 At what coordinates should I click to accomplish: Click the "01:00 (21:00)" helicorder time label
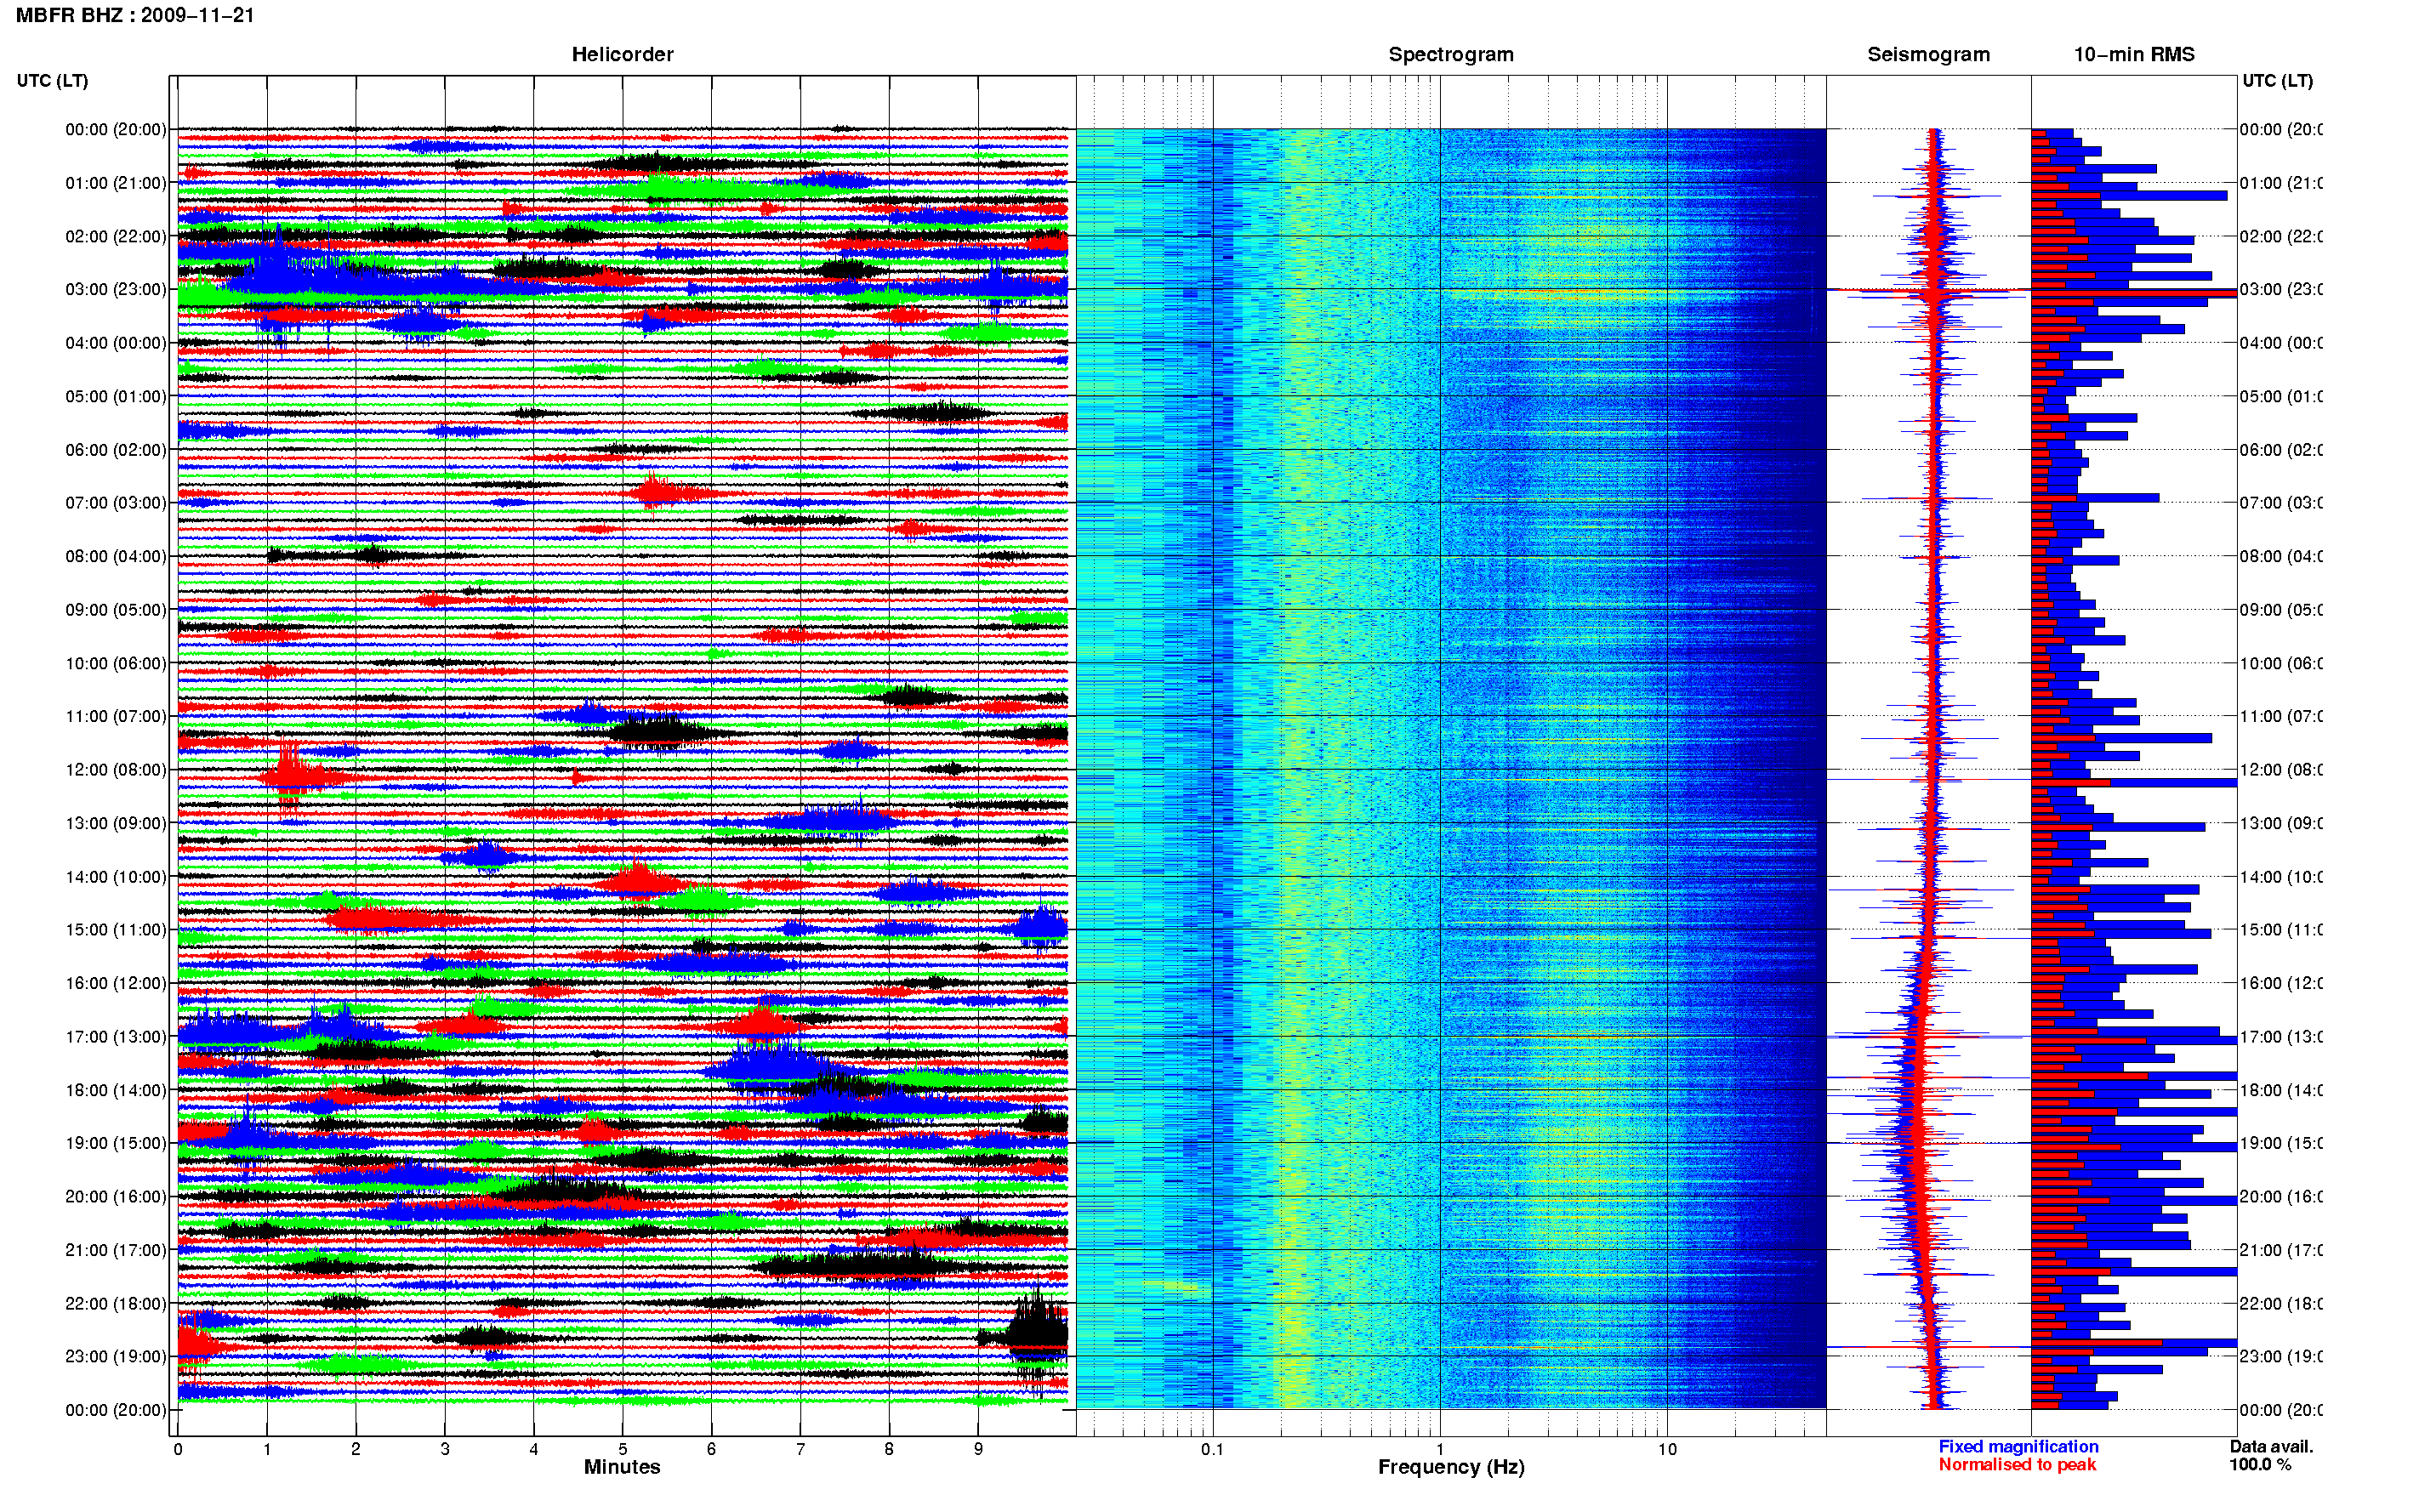116,183
